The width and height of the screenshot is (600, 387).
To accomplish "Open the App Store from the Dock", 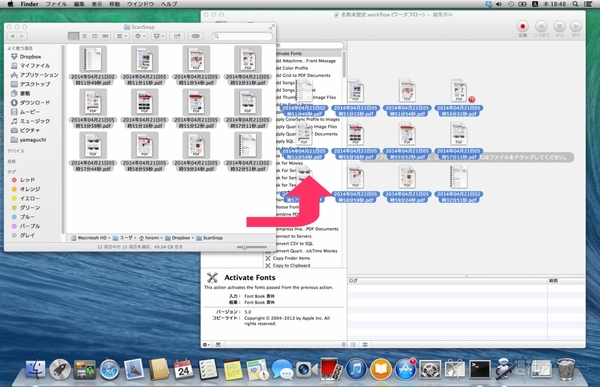I will 405,370.
